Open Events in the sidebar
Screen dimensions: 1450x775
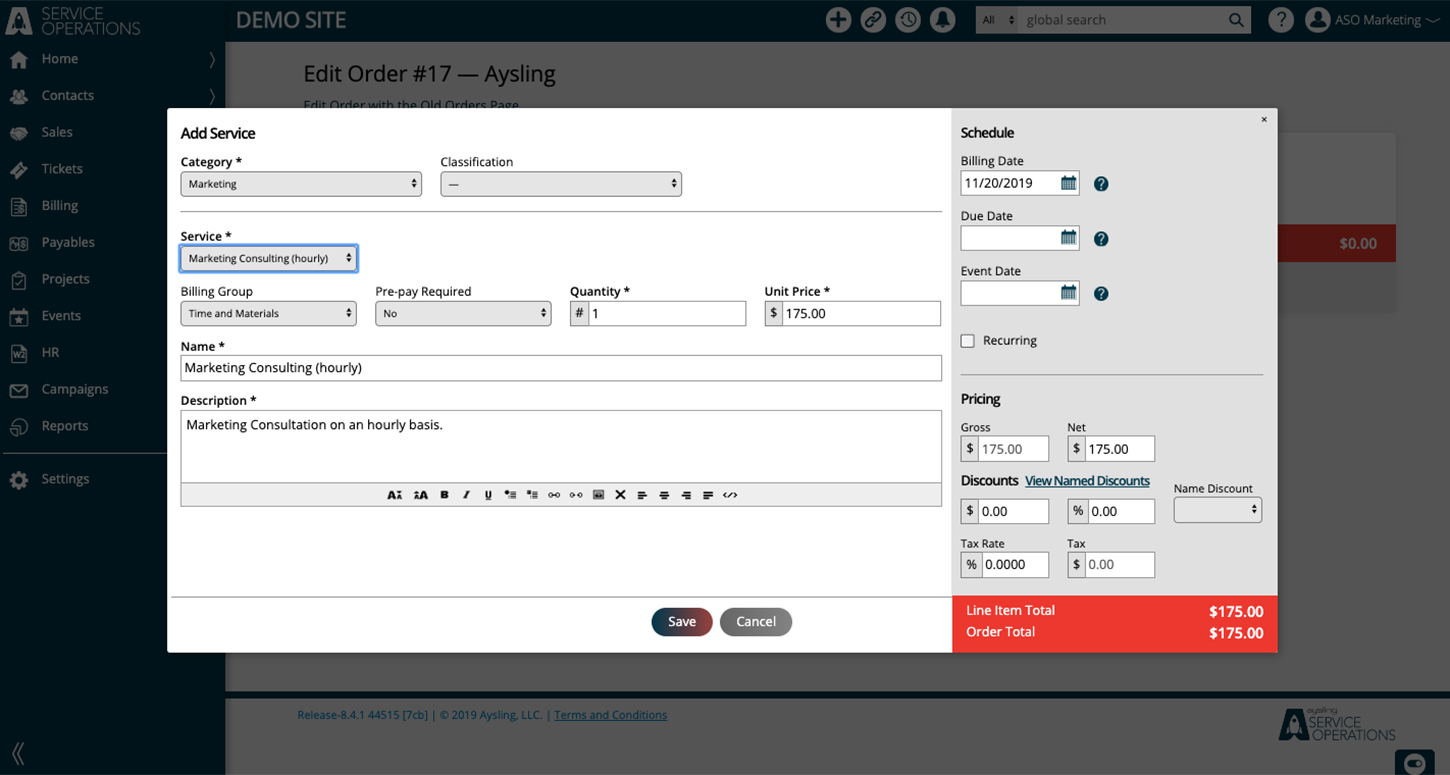(61, 316)
